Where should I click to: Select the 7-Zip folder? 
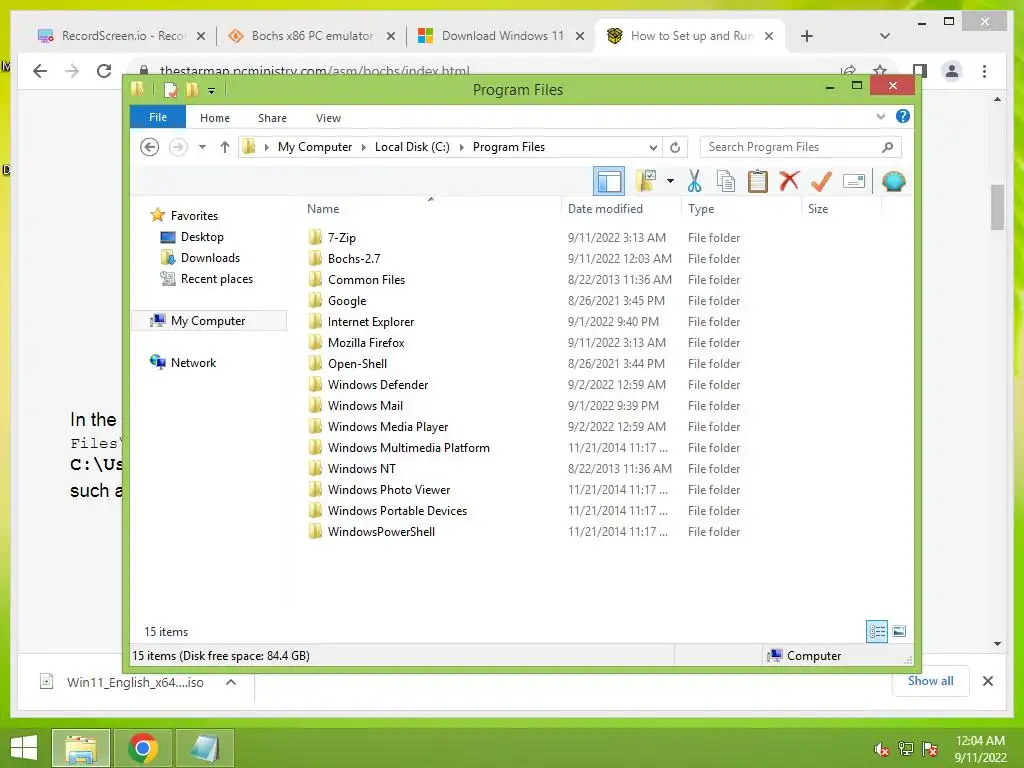342,238
